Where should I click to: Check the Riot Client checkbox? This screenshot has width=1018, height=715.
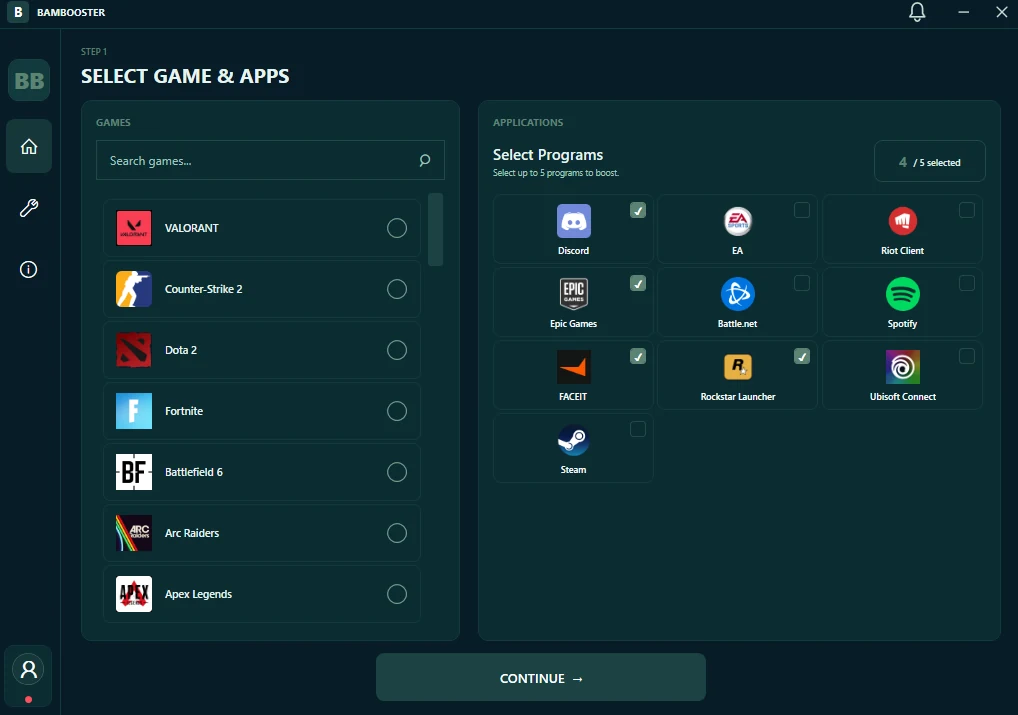click(x=967, y=210)
